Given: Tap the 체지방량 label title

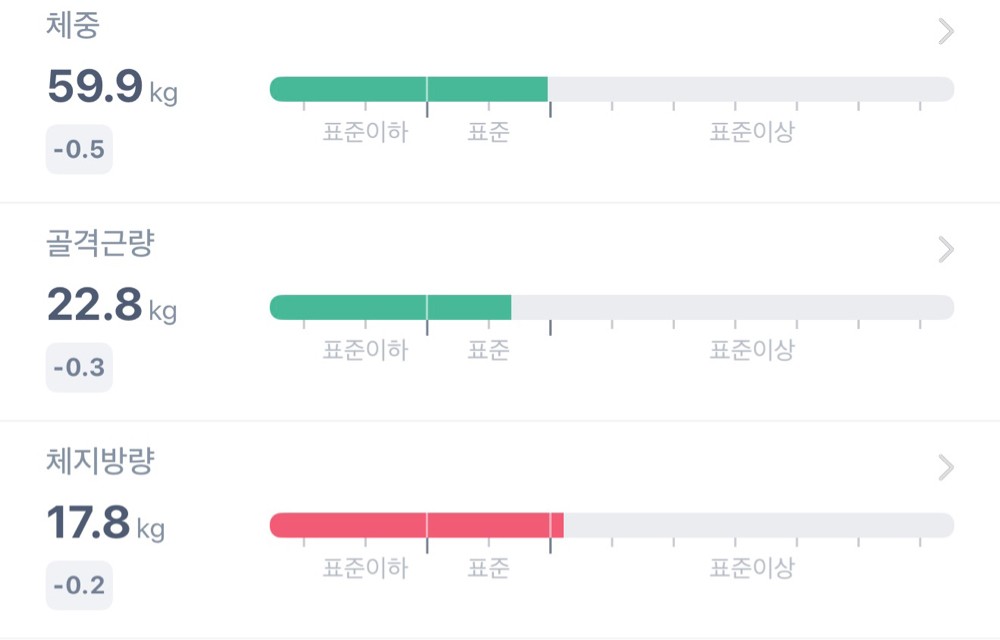Looking at the screenshot, I should coord(100,461).
